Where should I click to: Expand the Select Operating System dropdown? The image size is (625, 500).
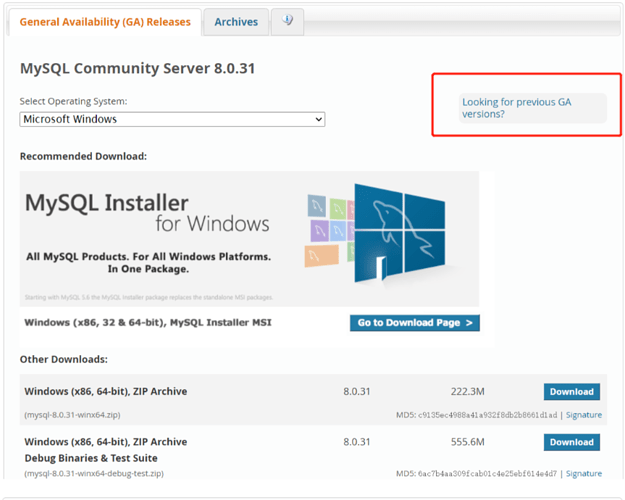click(173, 119)
